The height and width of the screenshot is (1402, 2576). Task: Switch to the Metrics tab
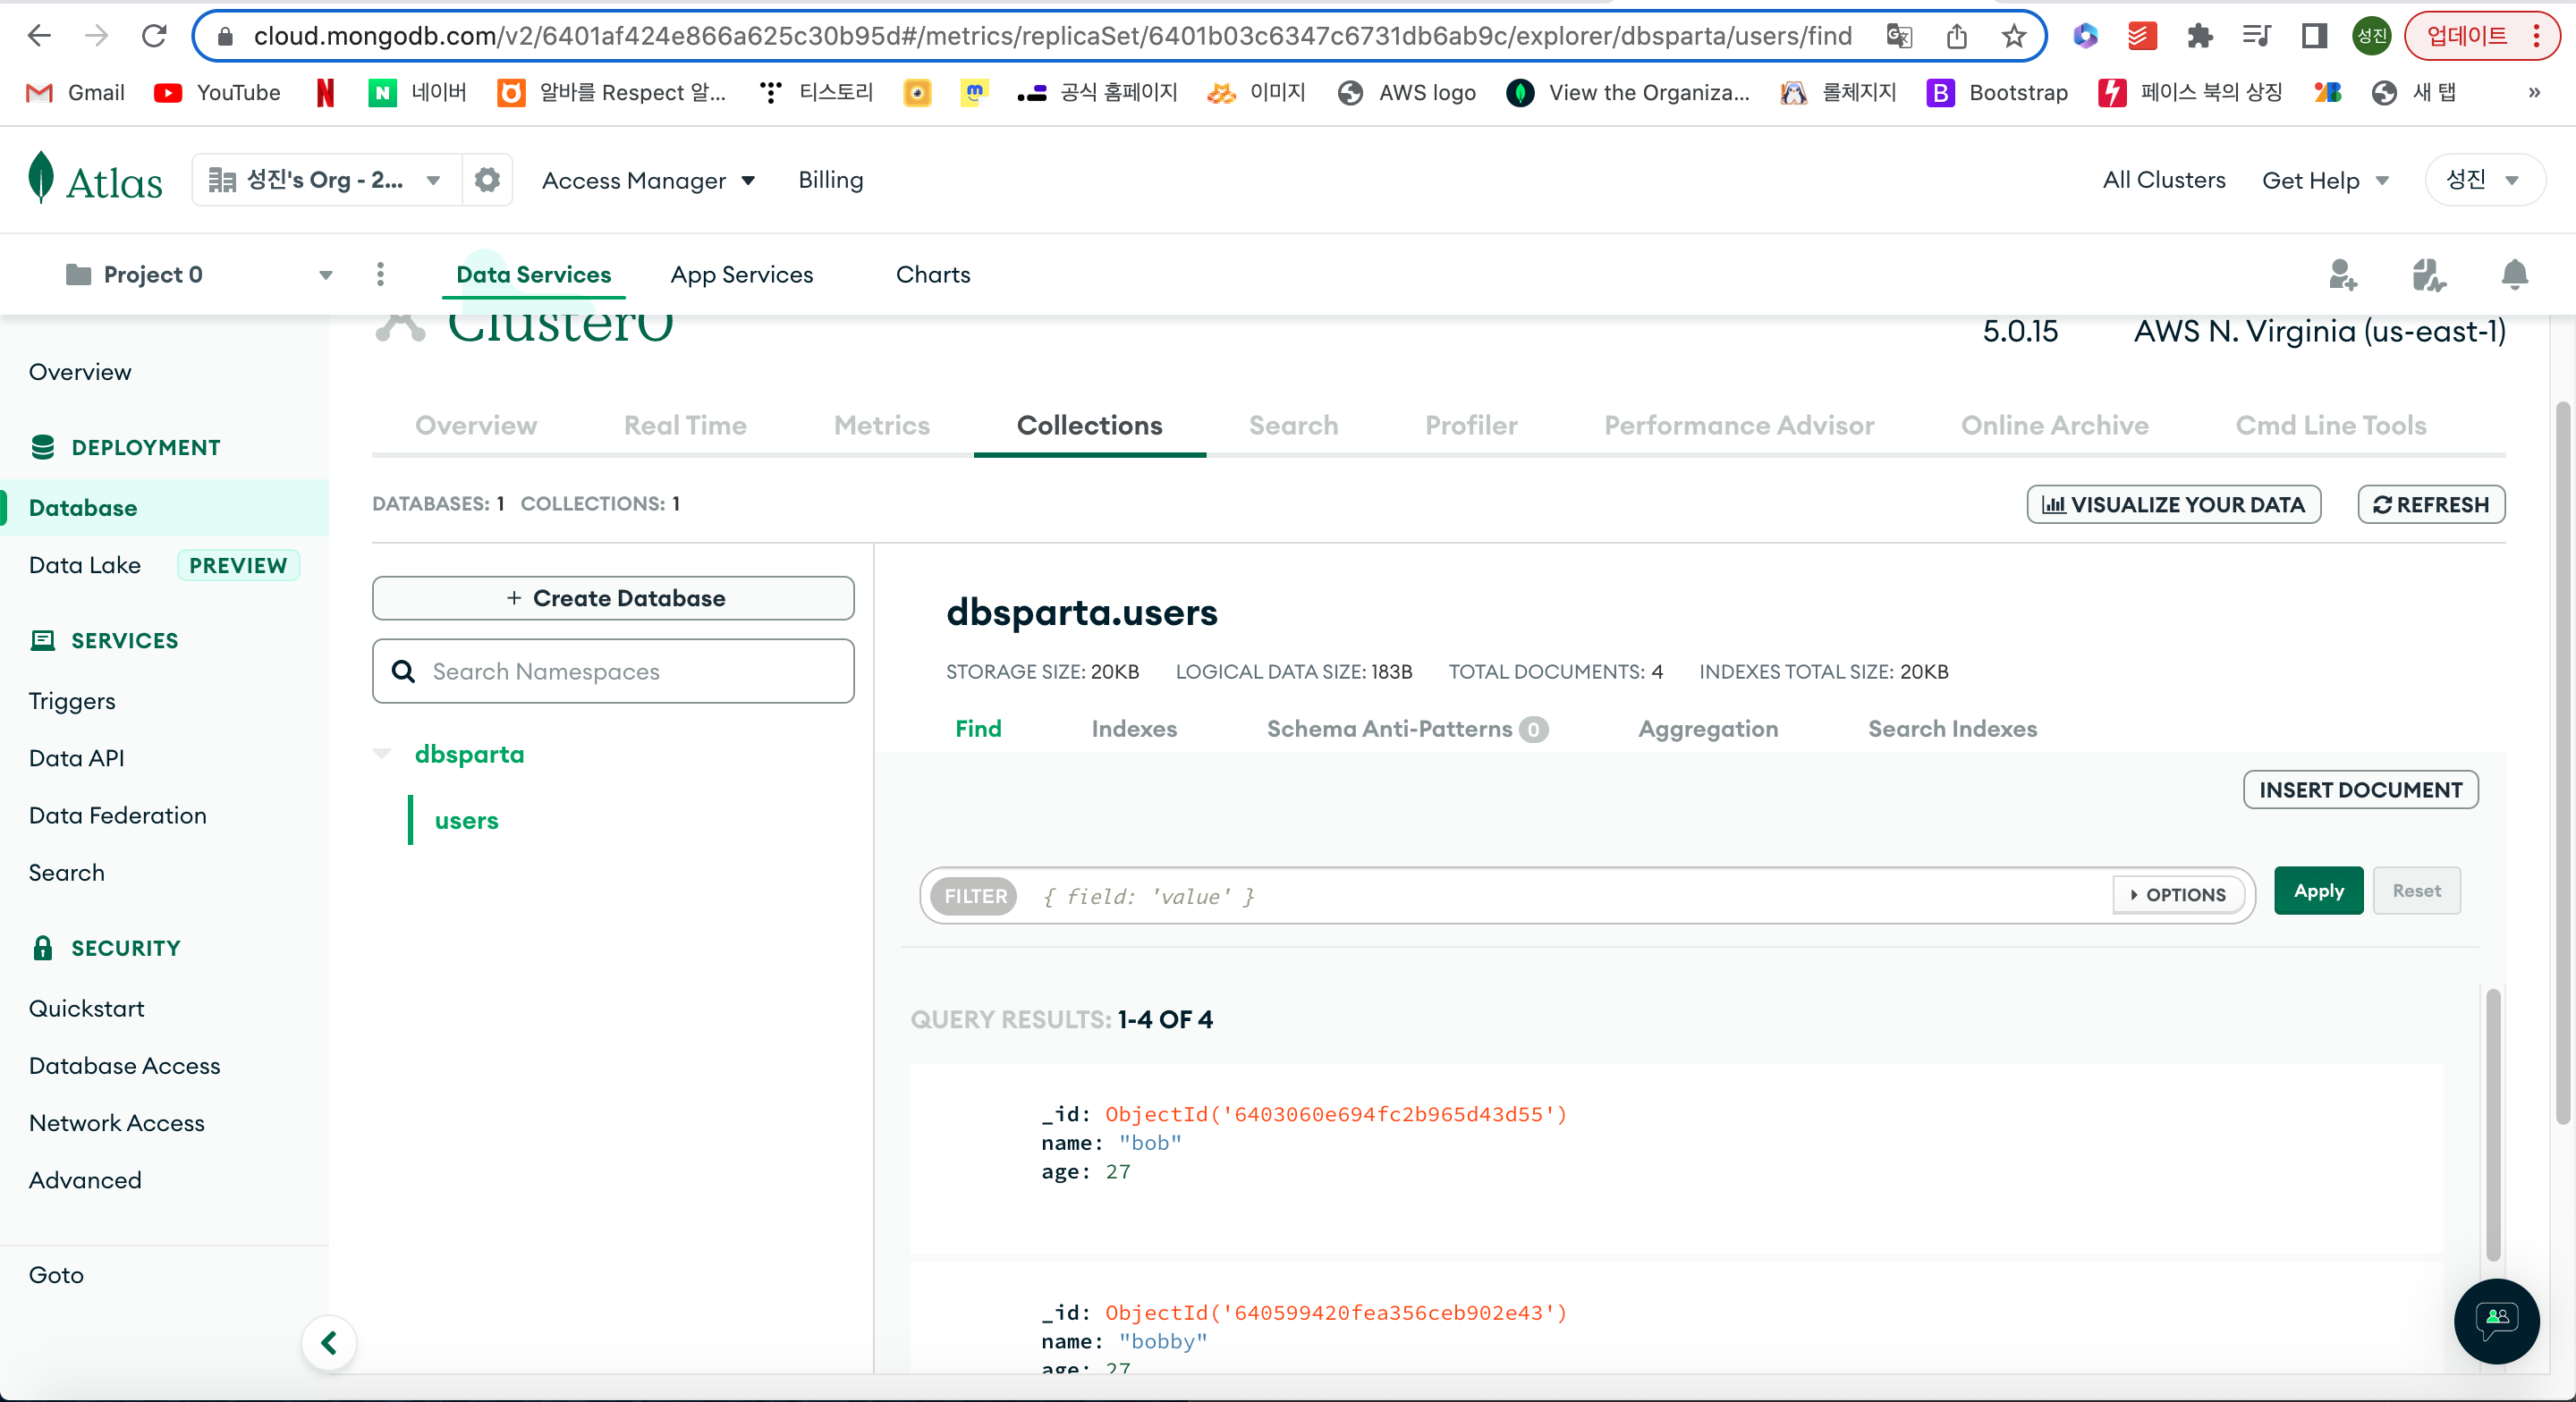(x=881, y=425)
